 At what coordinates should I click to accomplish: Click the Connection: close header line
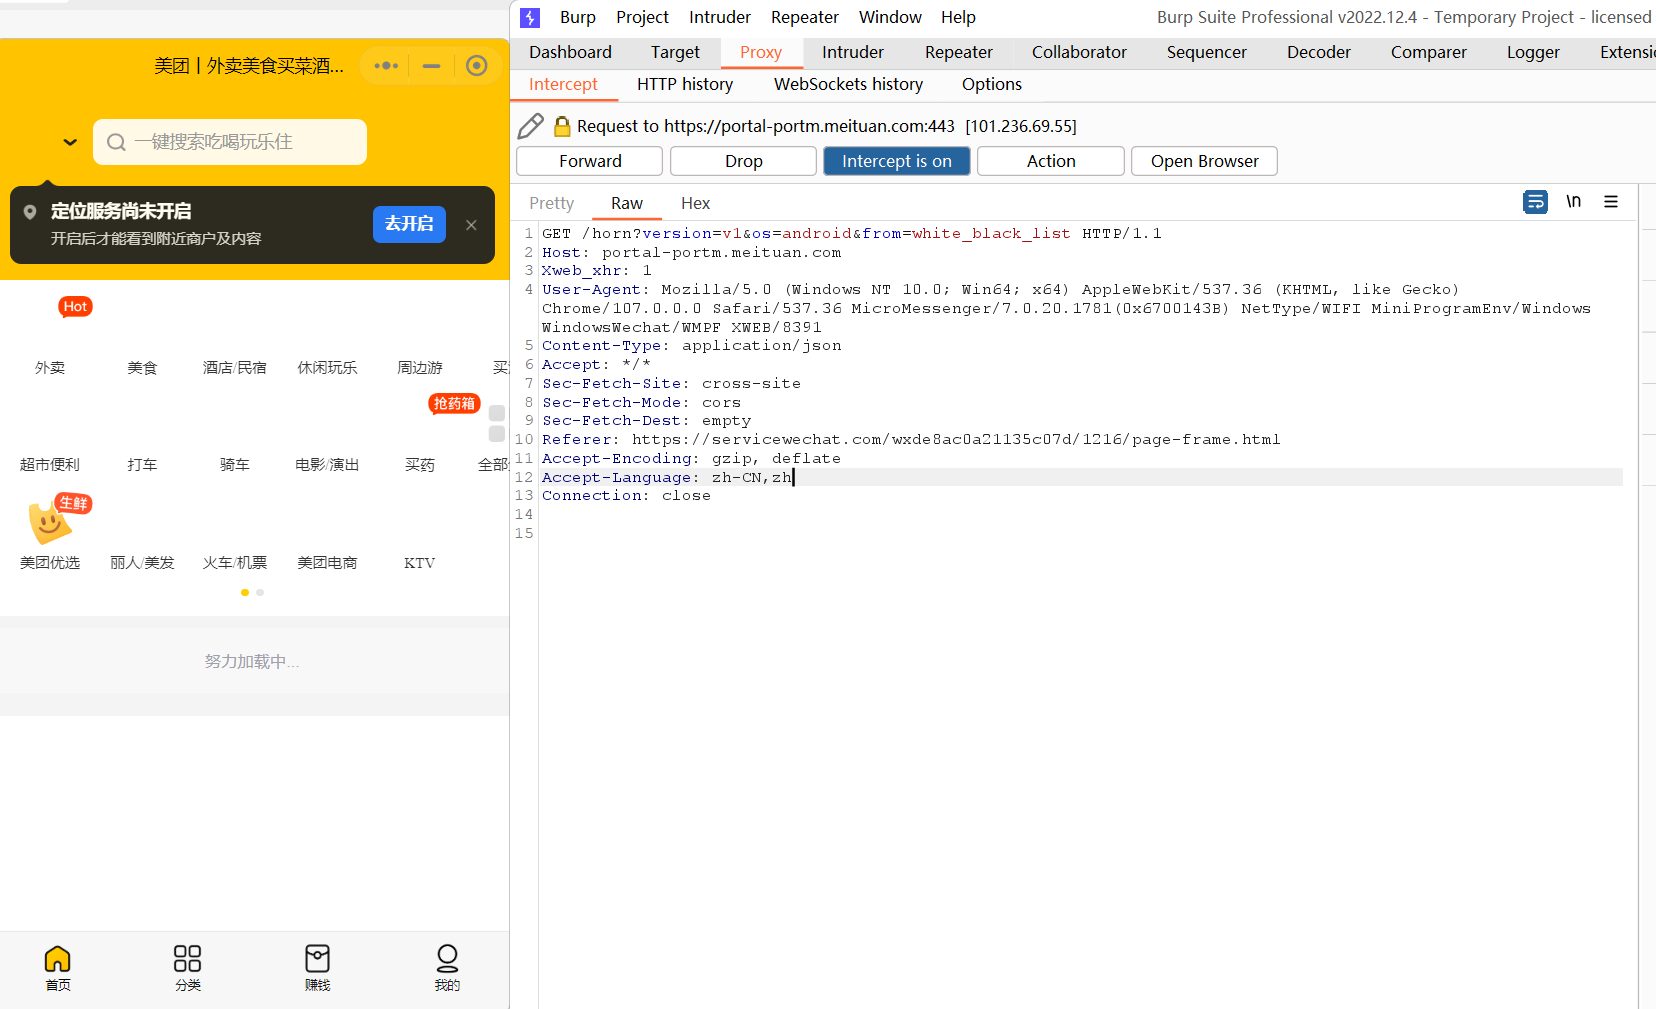click(x=627, y=495)
